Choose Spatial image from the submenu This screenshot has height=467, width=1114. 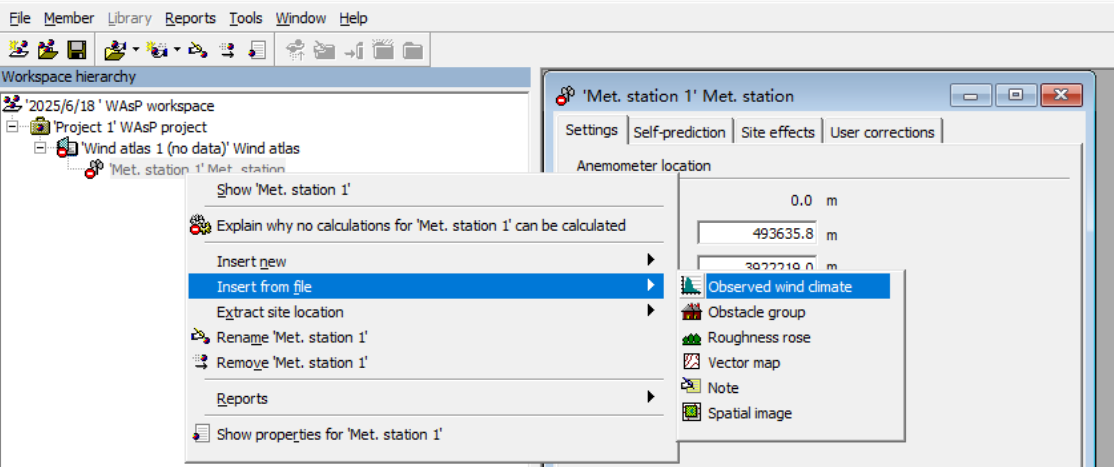coord(749,412)
